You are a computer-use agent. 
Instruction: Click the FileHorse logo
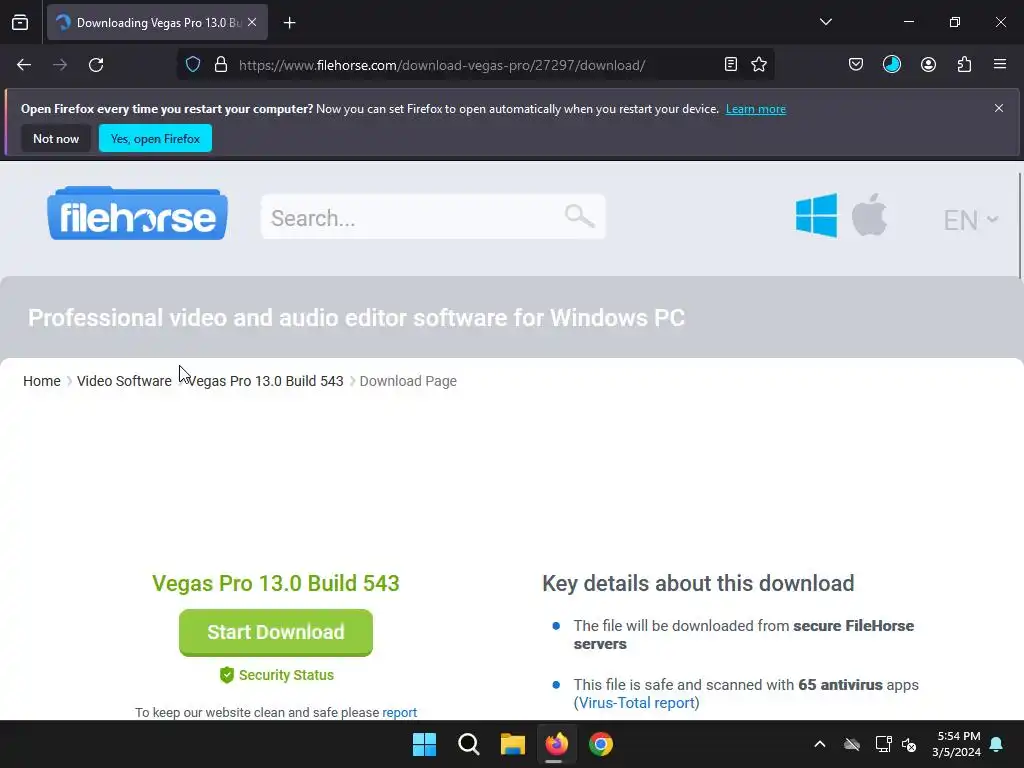click(137, 214)
